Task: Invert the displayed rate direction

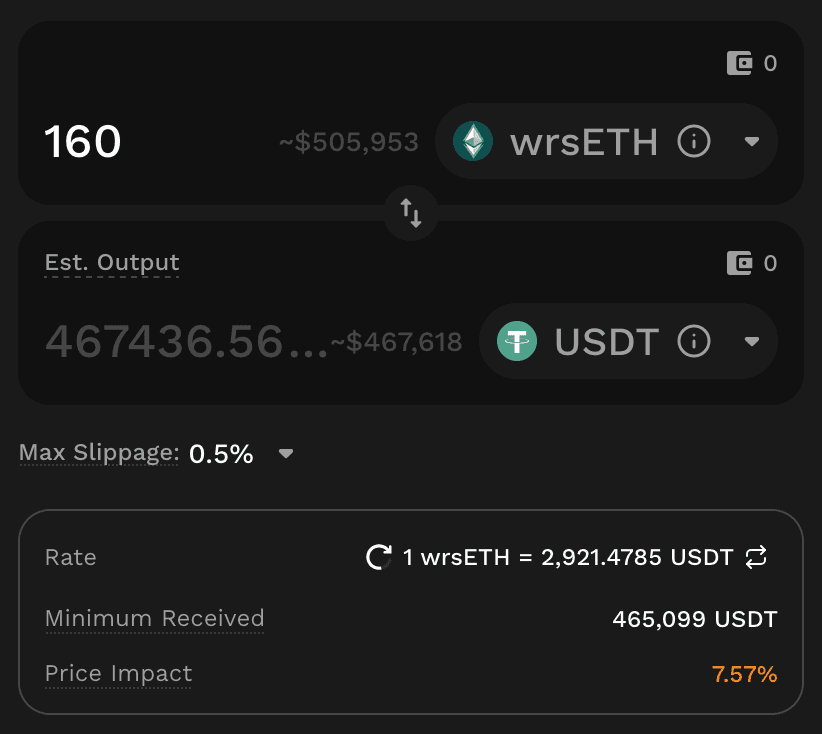Action: click(757, 557)
